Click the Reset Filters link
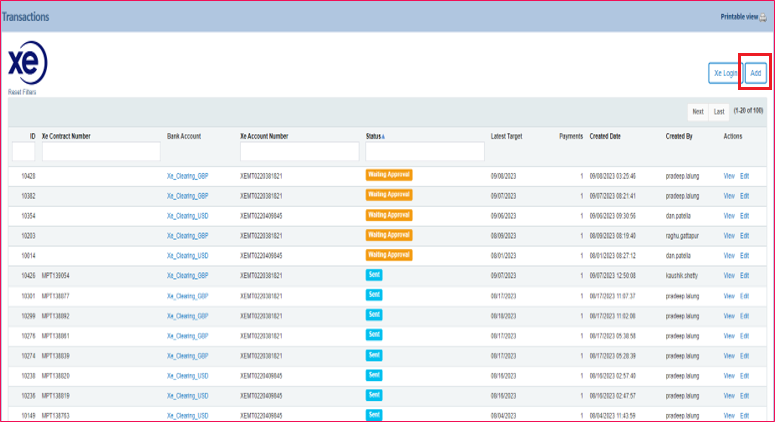 (x=23, y=92)
